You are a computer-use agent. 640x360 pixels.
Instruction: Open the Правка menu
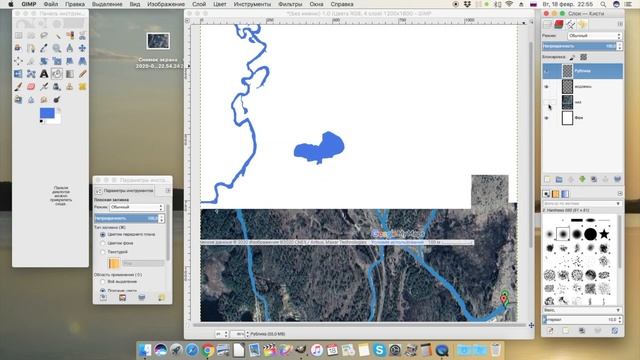75,4
